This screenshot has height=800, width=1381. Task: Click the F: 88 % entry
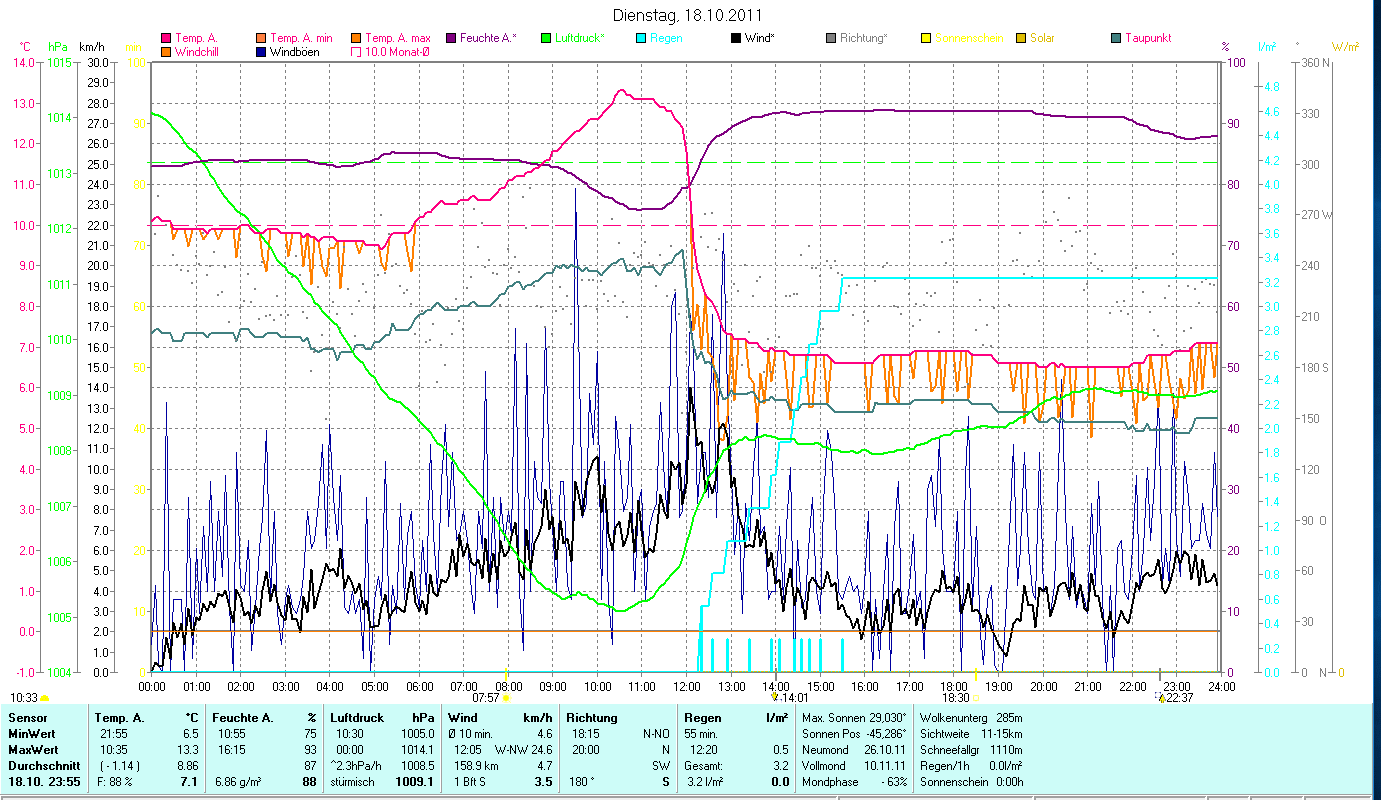click(117, 782)
